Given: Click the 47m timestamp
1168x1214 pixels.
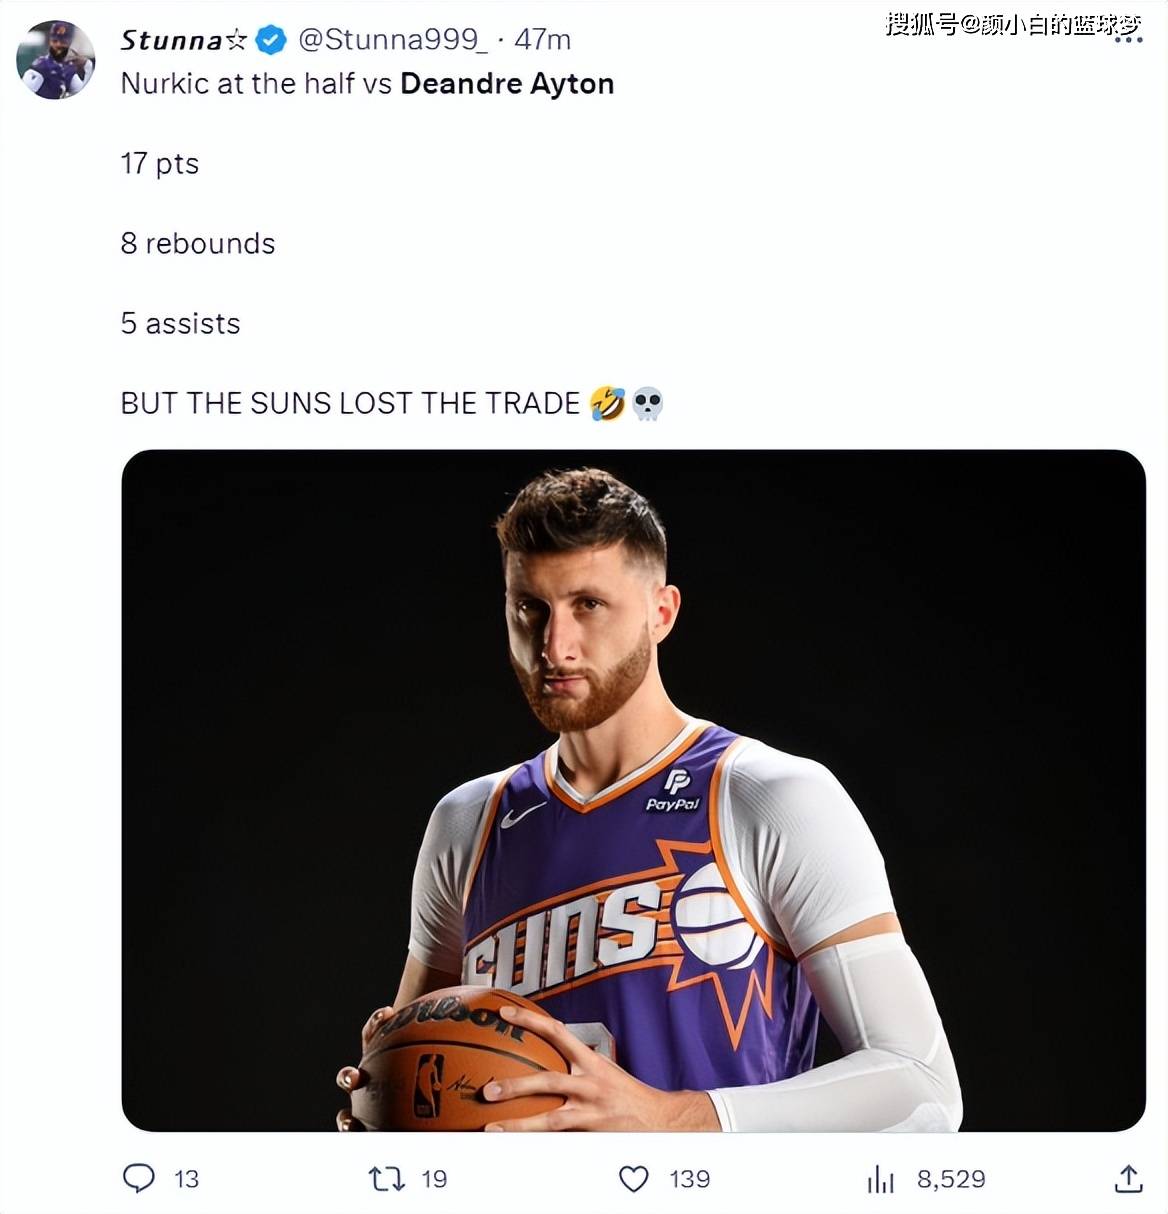Looking at the screenshot, I should click(x=543, y=40).
